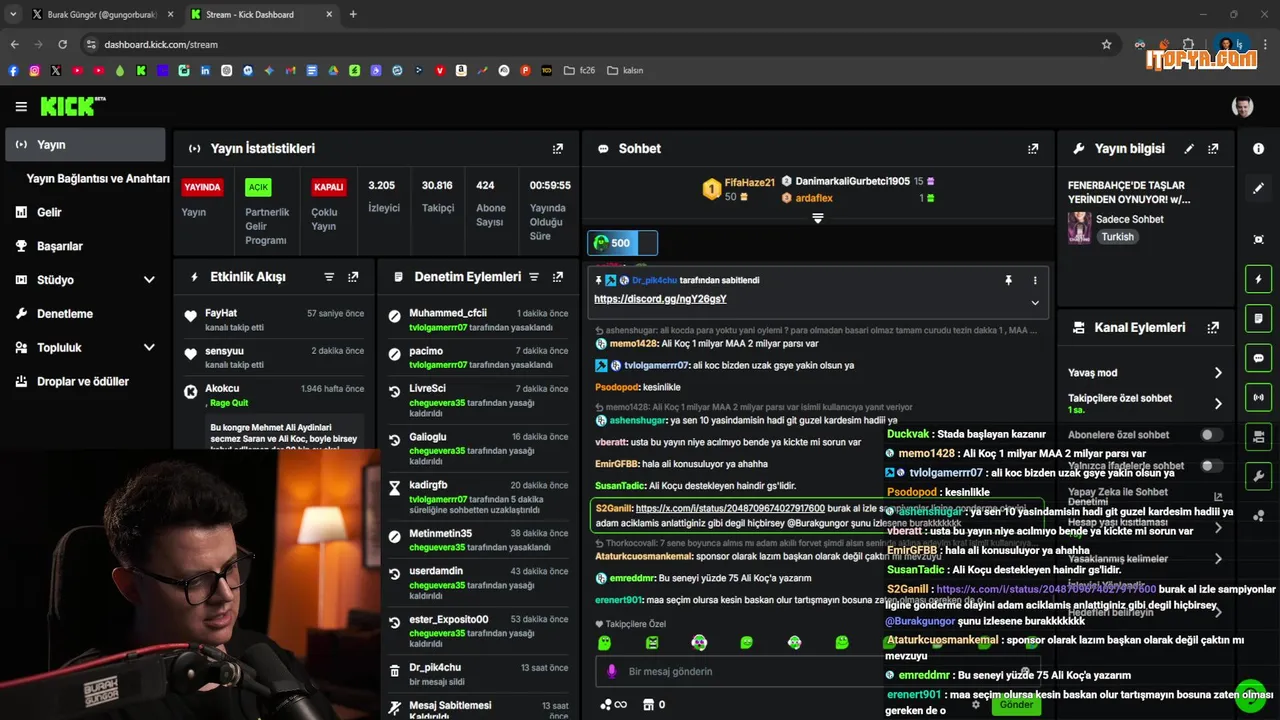Open the fc26 bookmarks folder
Image resolution: width=1280 pixels, height=720 pixels.
pos(580,70)
